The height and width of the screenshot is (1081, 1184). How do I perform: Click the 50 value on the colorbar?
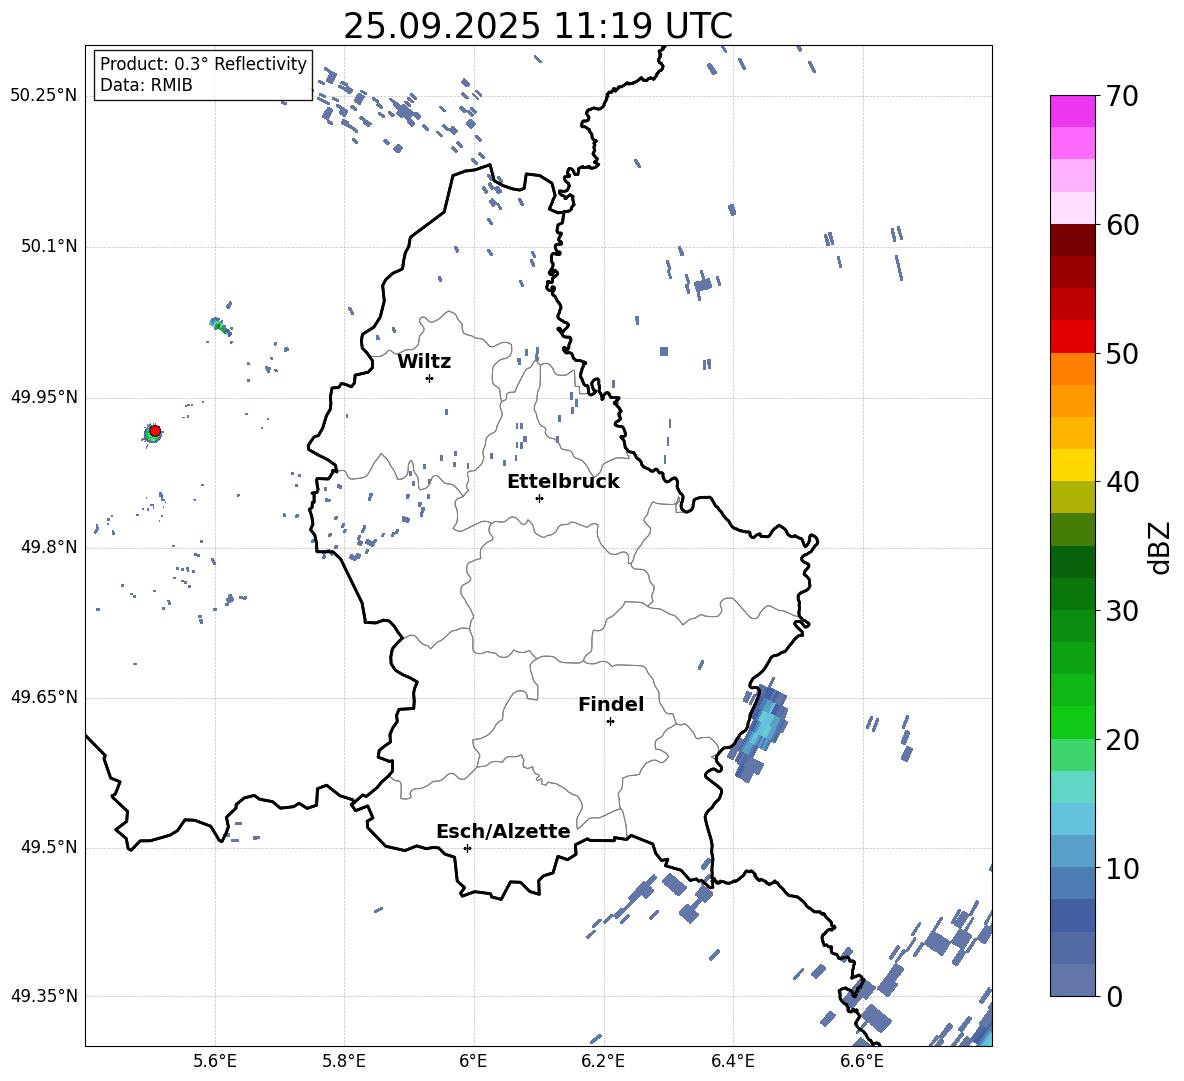coord(1122,353)
